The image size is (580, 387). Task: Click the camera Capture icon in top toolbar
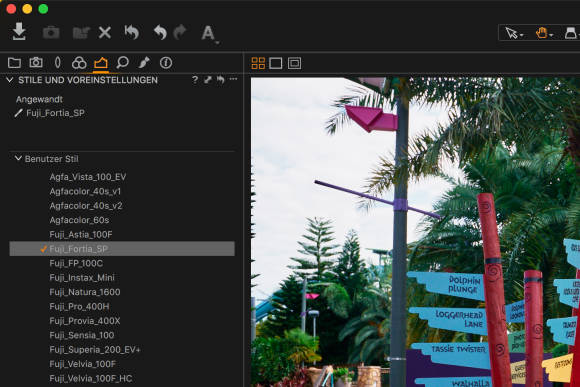click(51, 33)
